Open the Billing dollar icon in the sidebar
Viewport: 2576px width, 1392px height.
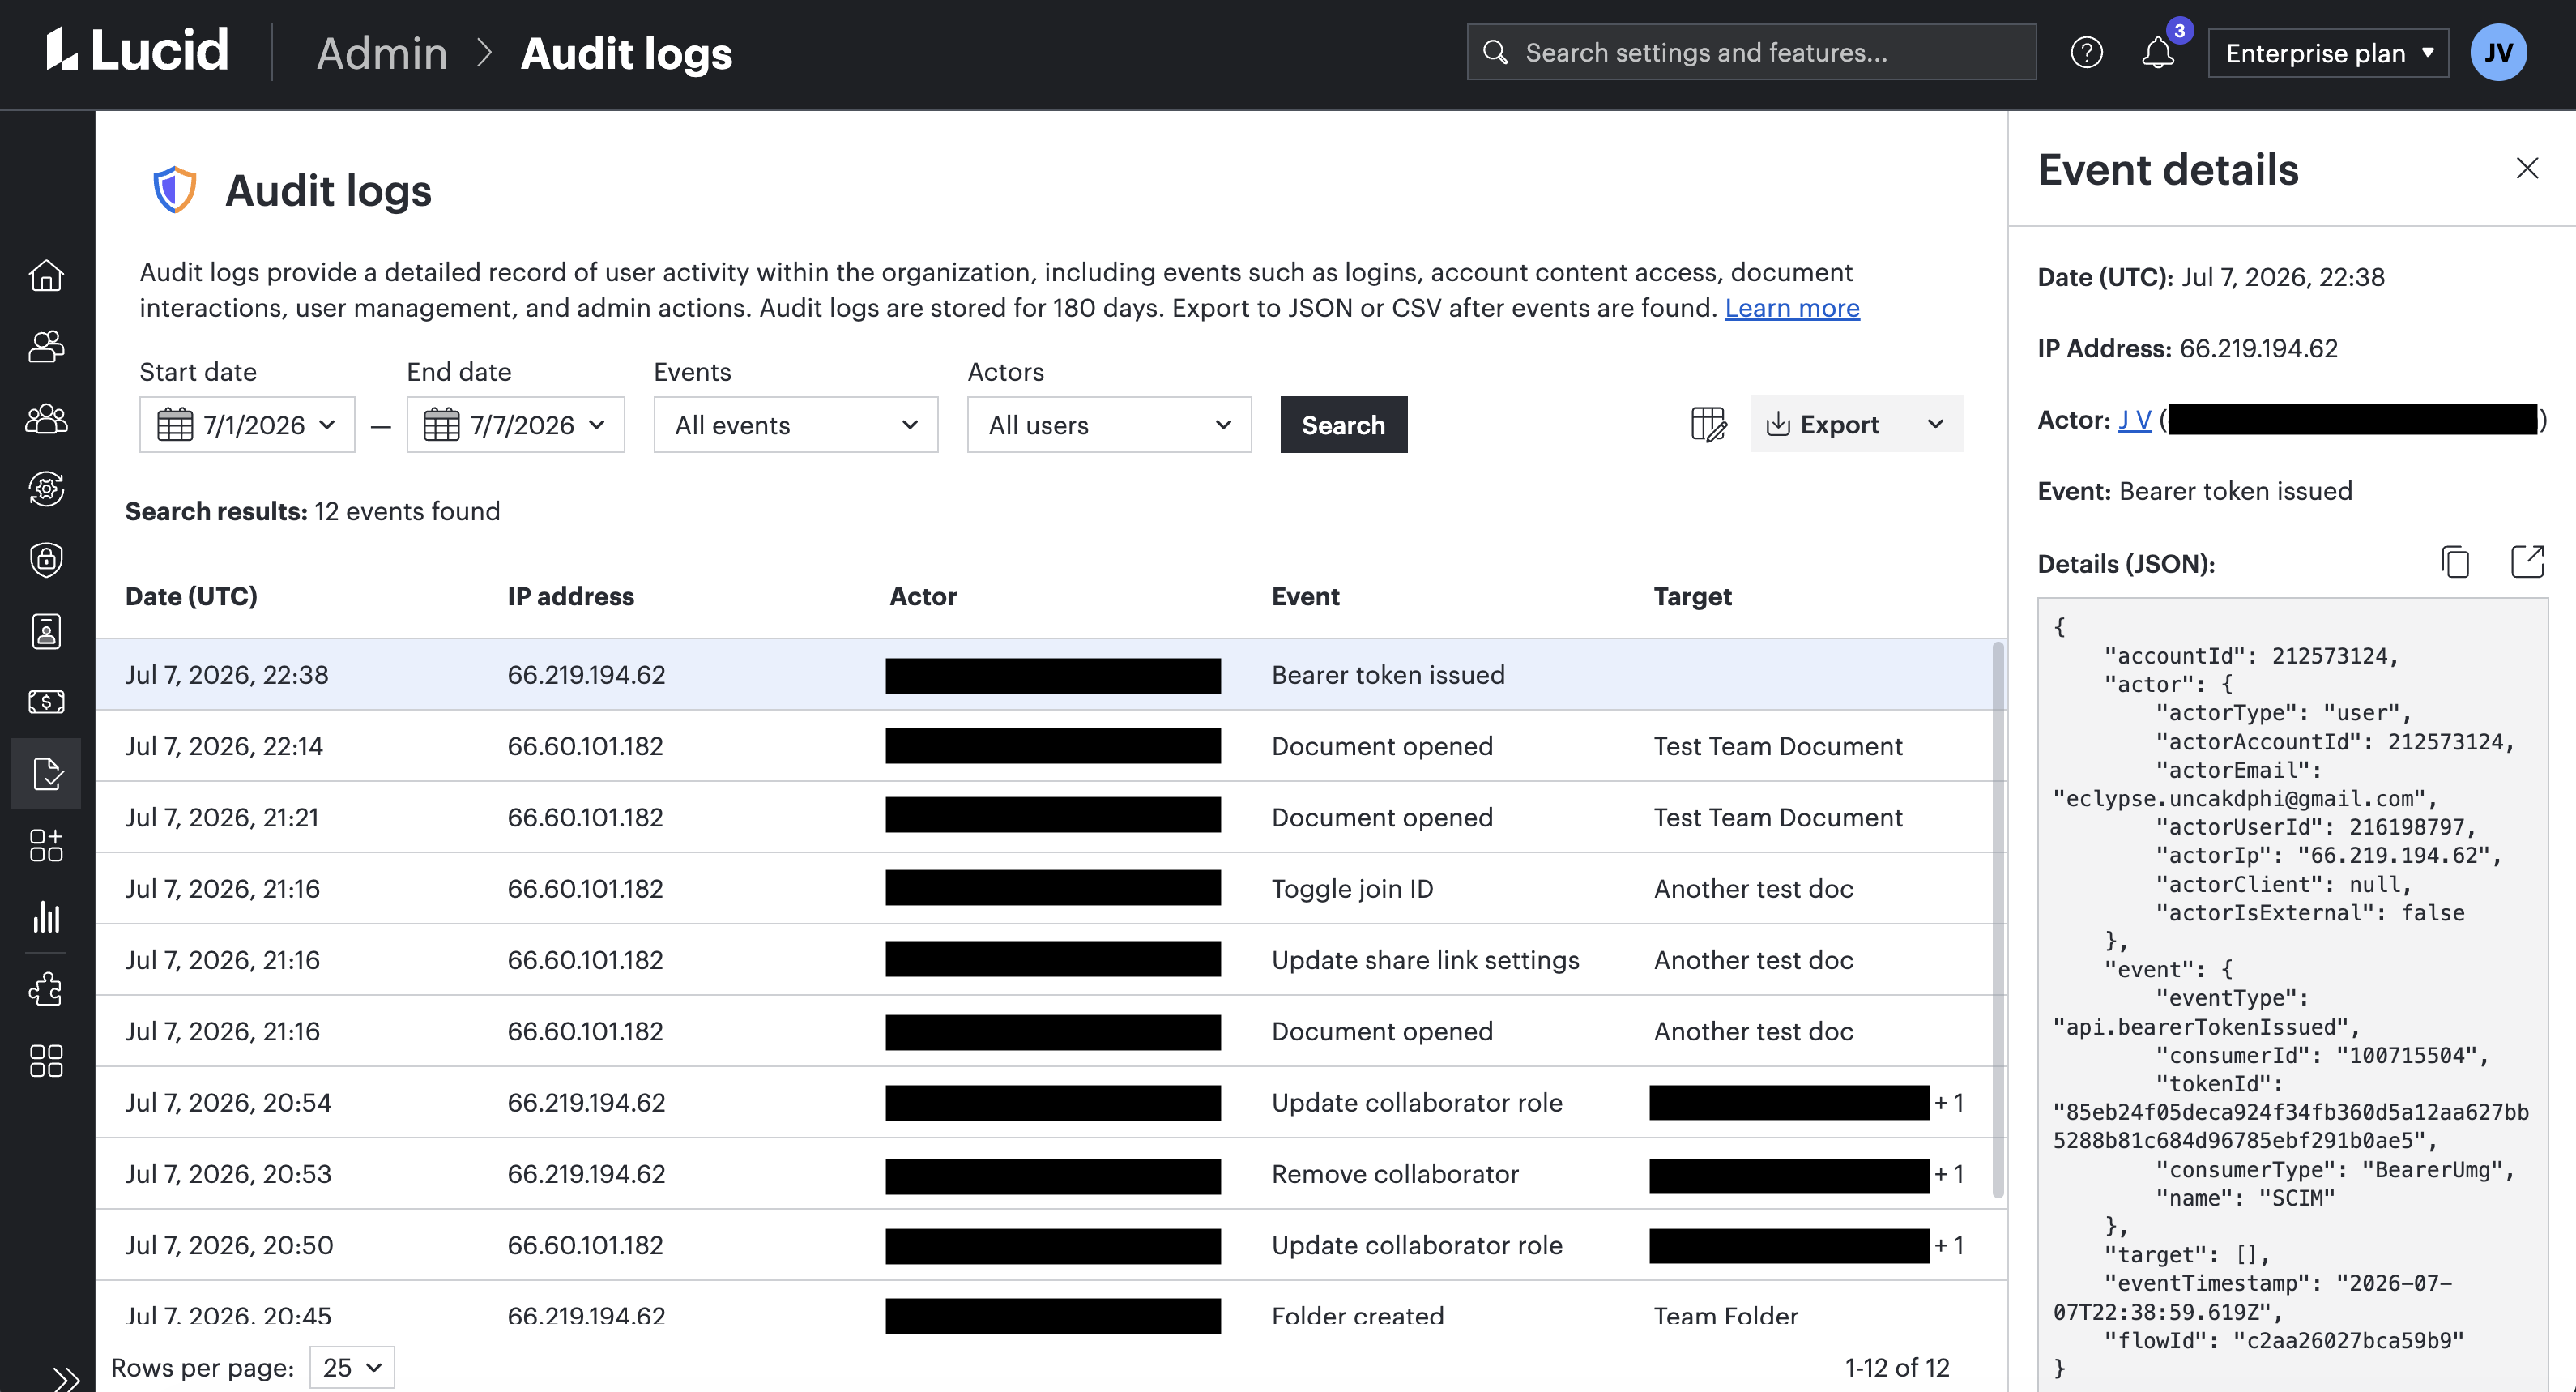point(46,702)
